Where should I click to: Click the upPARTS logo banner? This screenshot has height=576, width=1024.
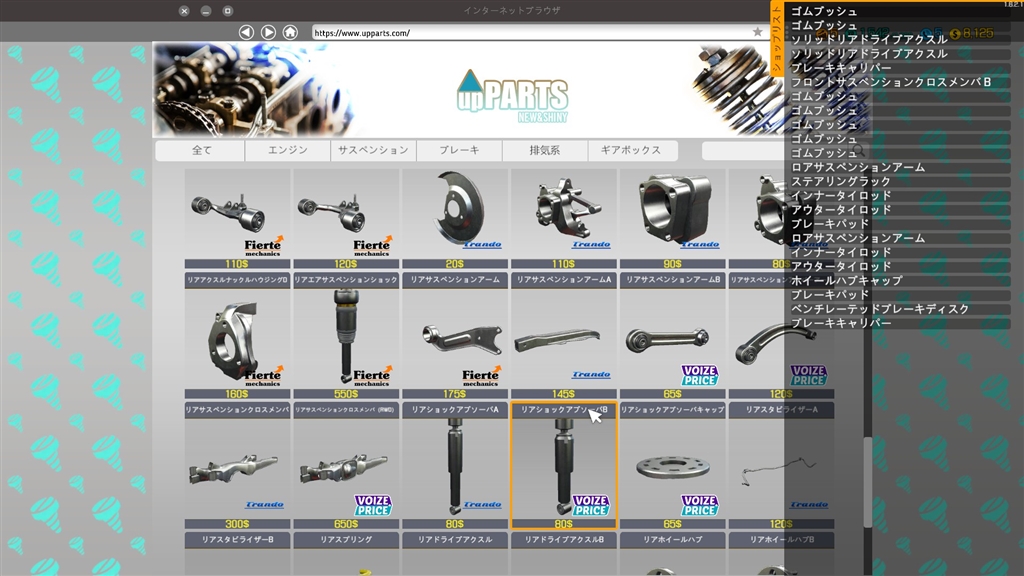point(512,98)
